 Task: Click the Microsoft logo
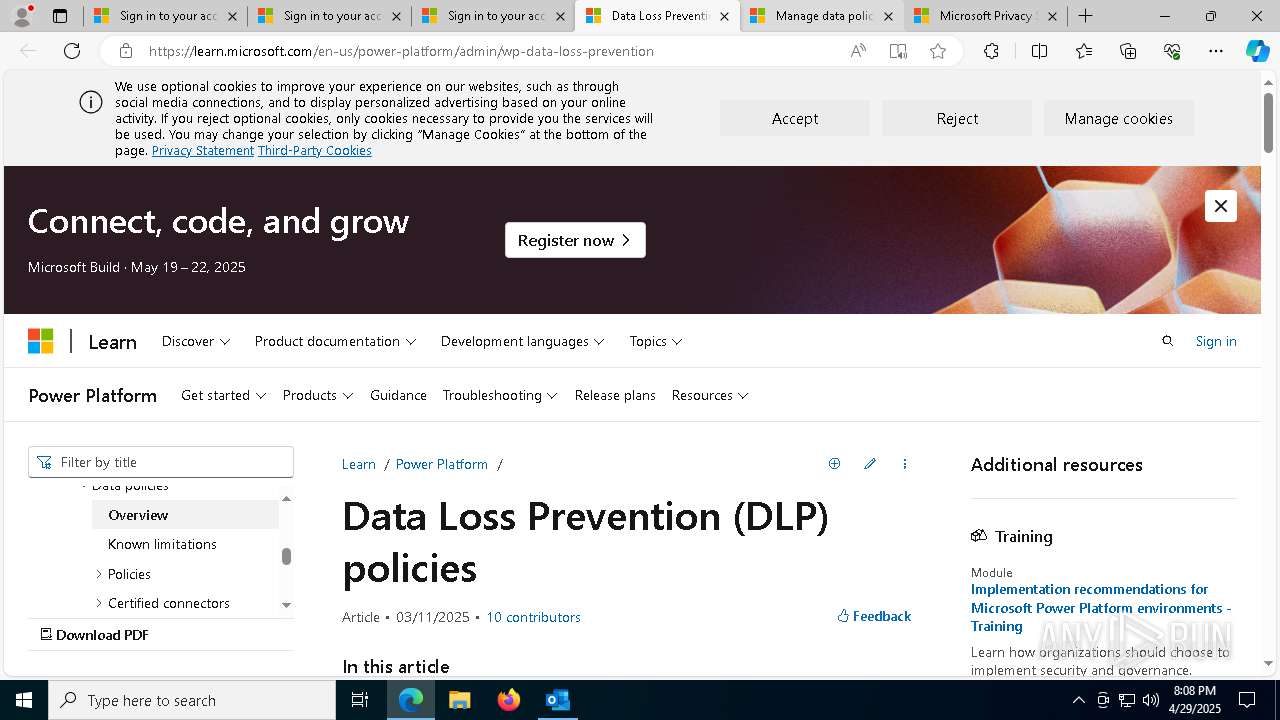pyautogui.click(x=41, y=341)
